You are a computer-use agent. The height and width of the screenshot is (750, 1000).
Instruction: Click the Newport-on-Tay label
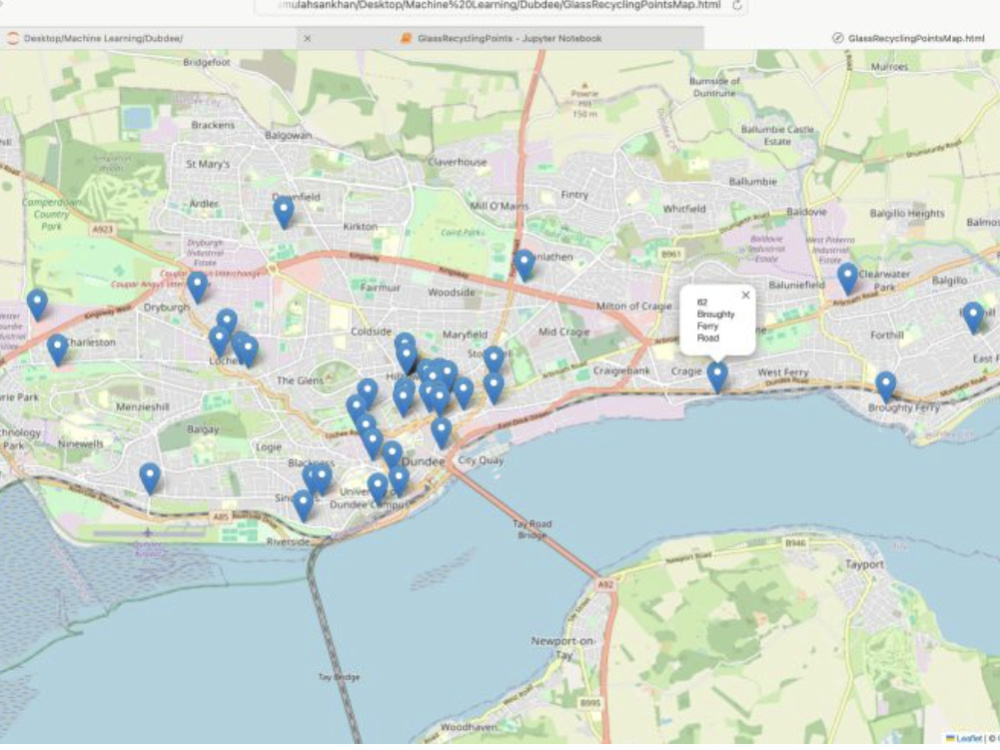562,647
